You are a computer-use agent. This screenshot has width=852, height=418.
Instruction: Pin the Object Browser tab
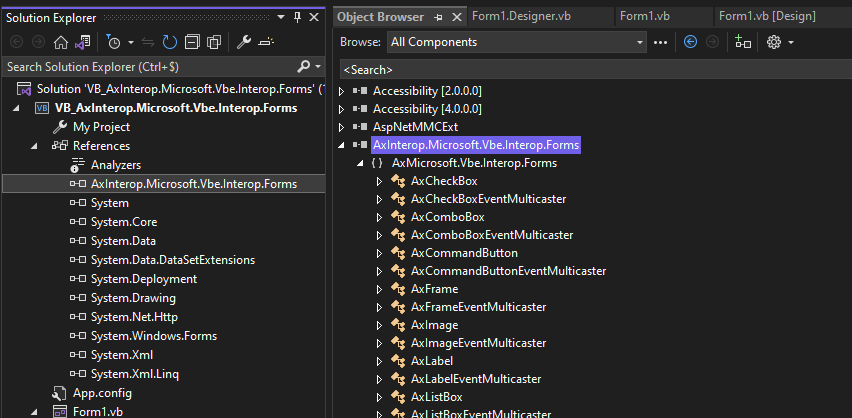[x=438, y=17]
